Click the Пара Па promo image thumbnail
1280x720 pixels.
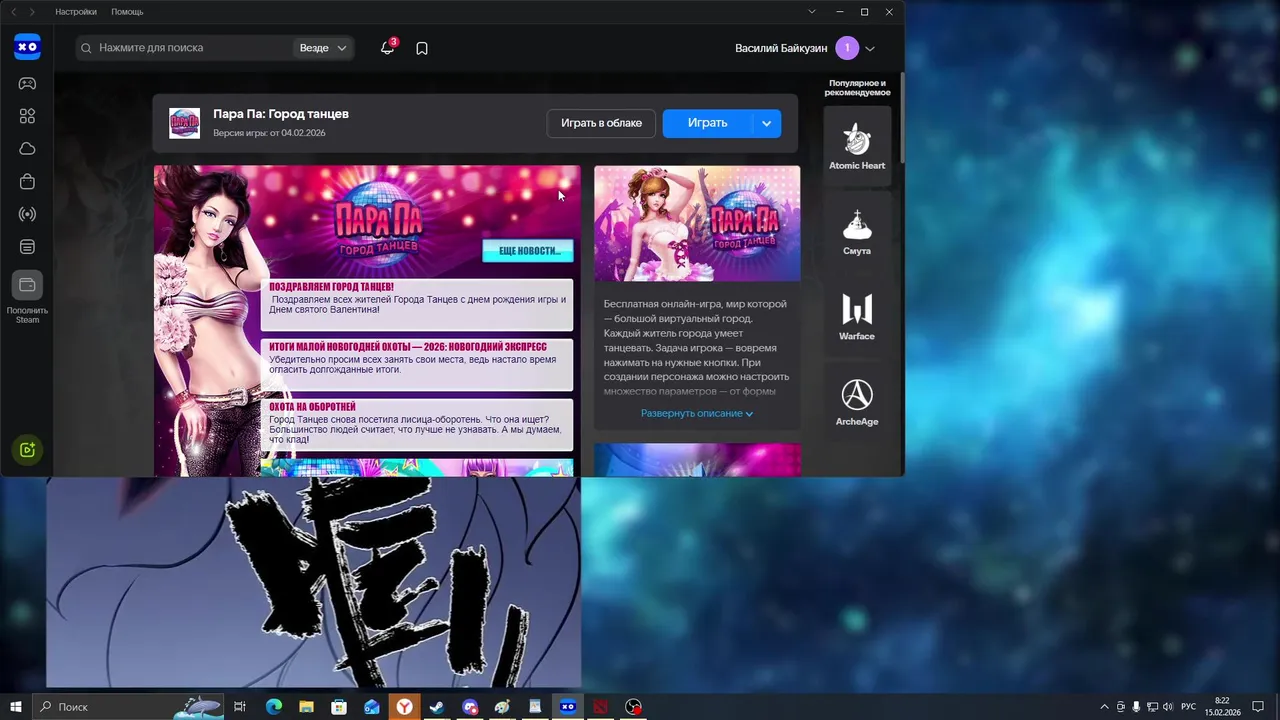(697, 223)
